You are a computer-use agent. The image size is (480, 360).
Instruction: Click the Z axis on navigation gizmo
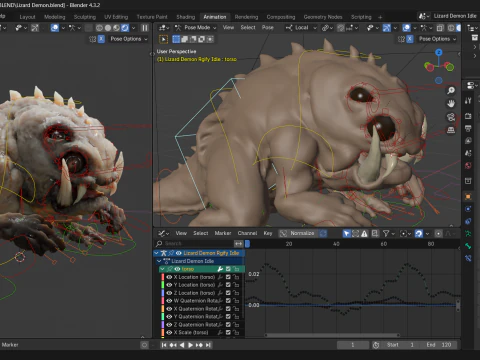(439, 52)
